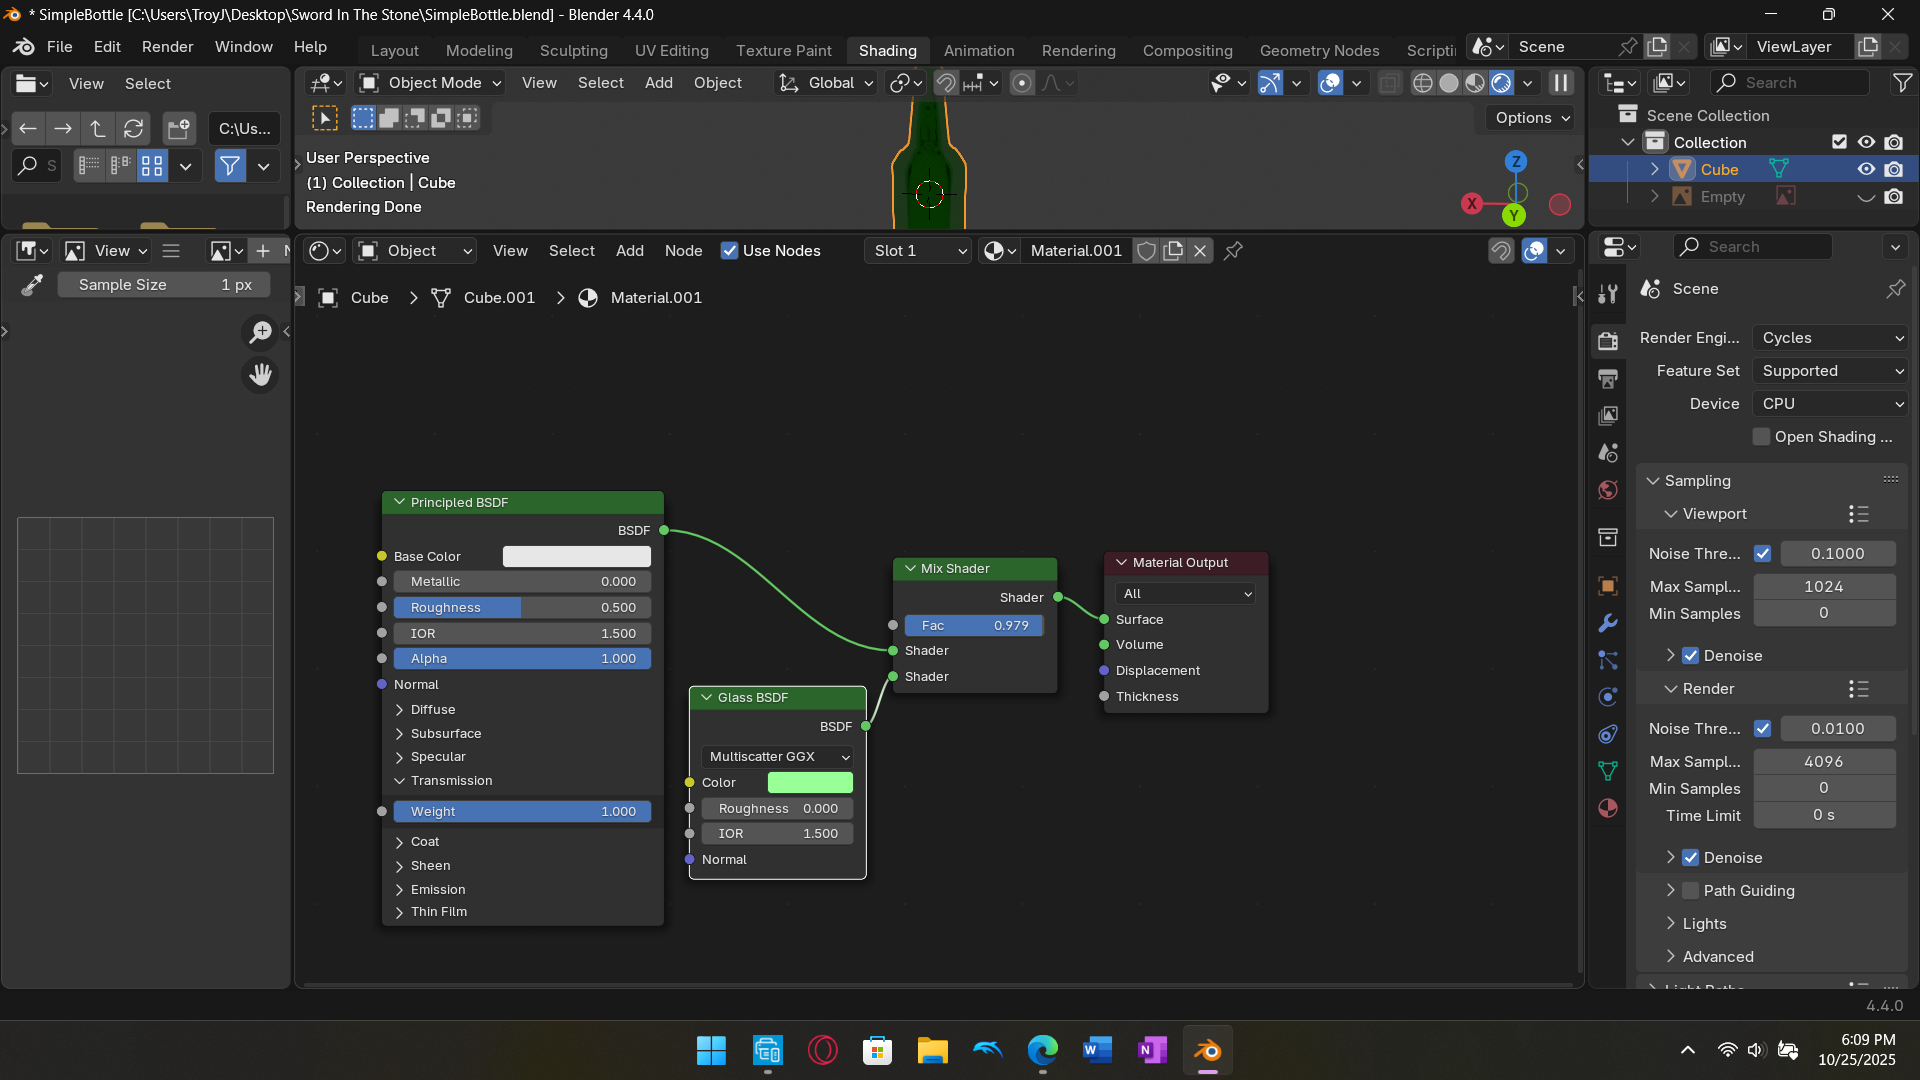
Task: Open the Physics properties tab icon
Action: (x=1608, y=697)
